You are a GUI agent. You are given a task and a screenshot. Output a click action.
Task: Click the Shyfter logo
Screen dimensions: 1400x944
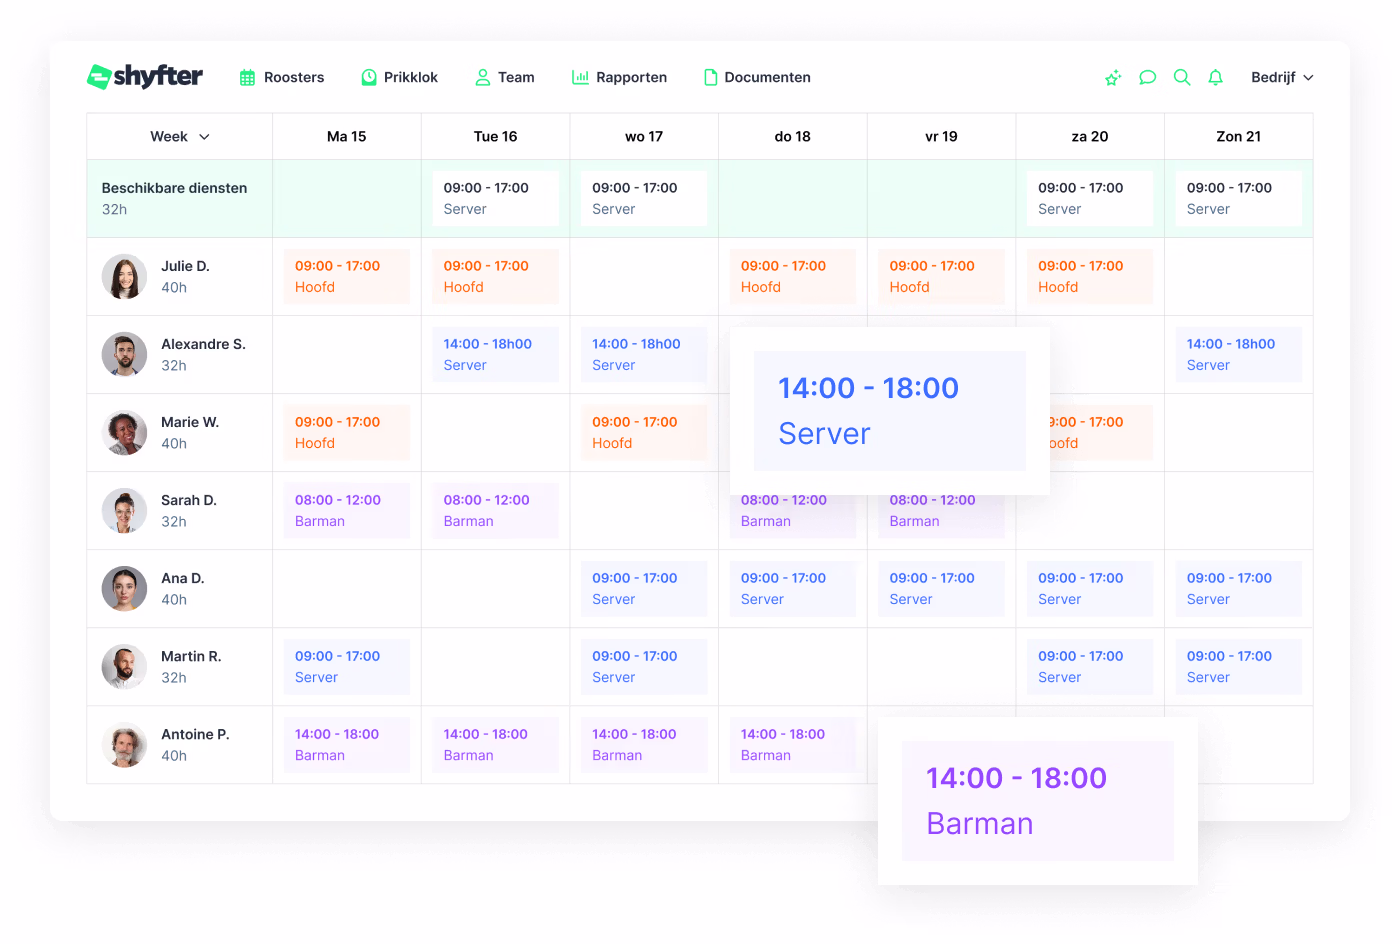coord(144,76)
